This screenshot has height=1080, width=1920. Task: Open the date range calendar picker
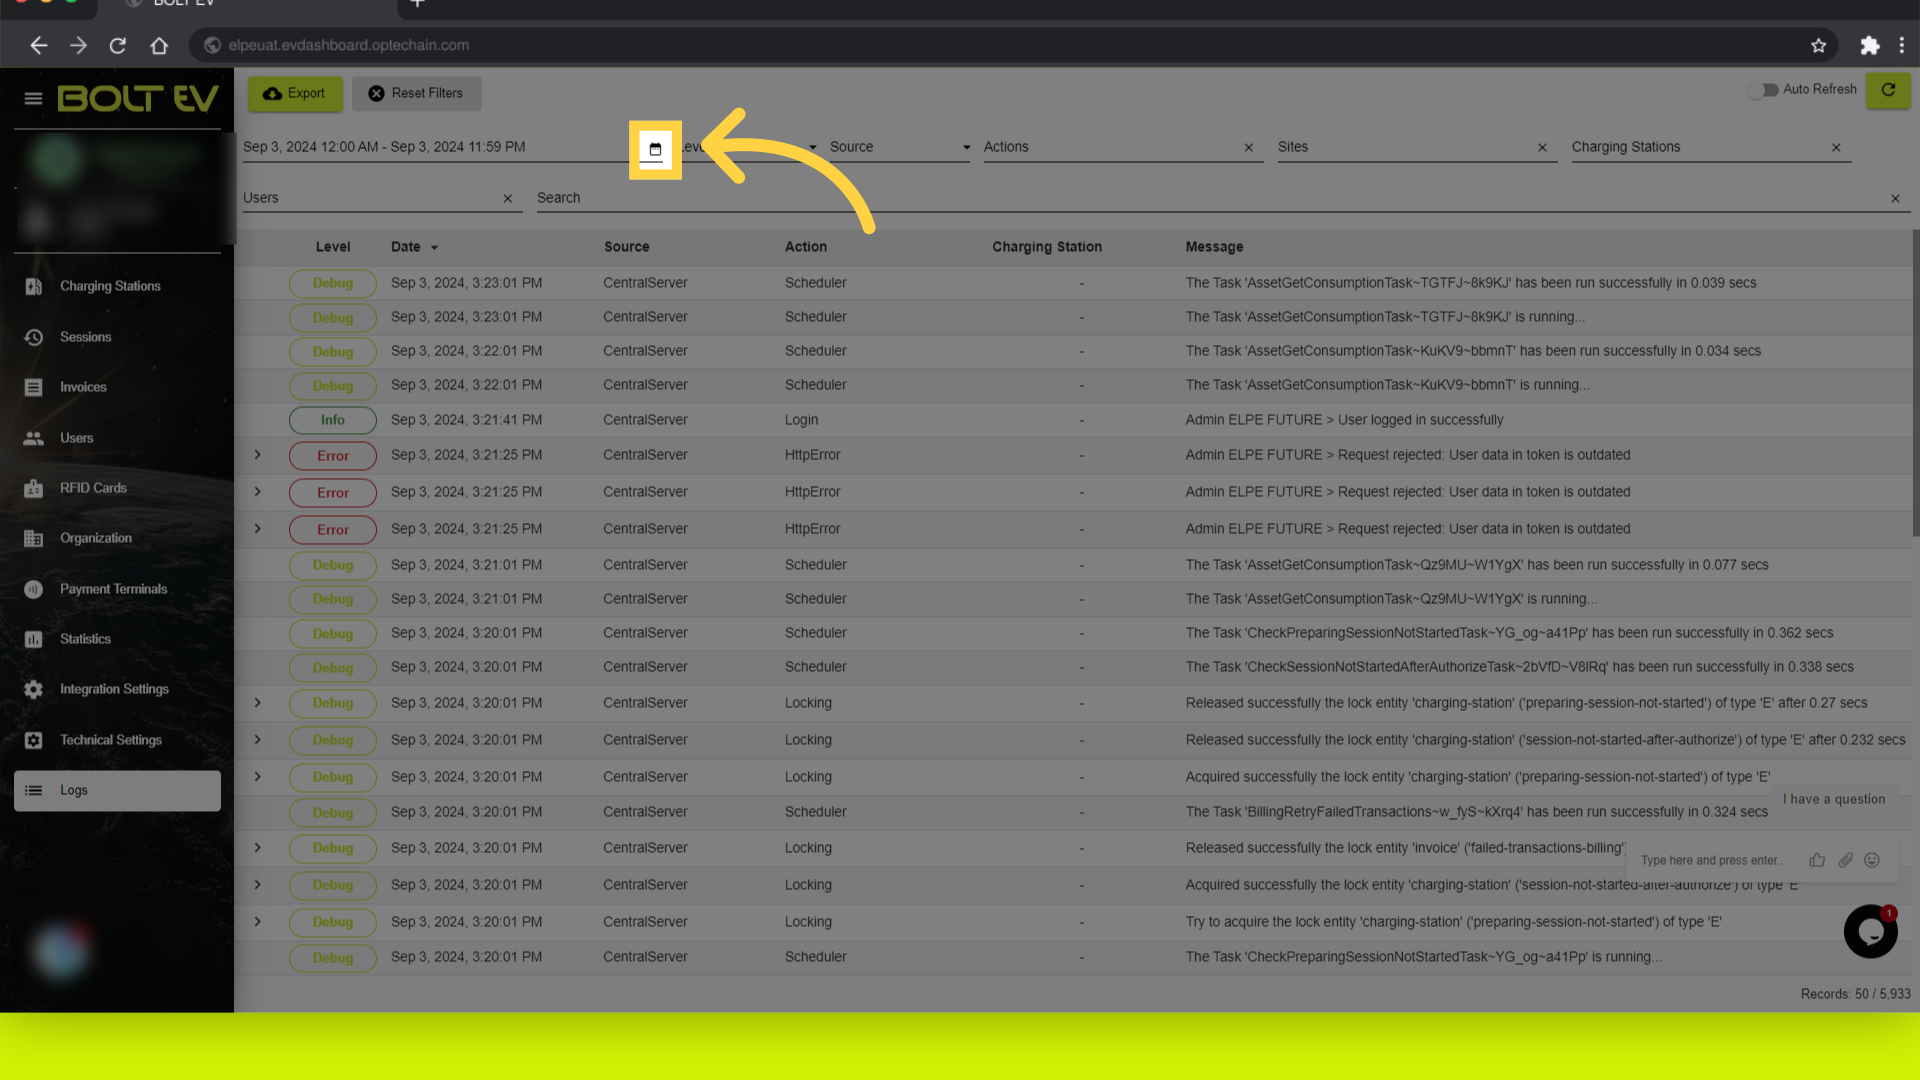tap(655, 149)
